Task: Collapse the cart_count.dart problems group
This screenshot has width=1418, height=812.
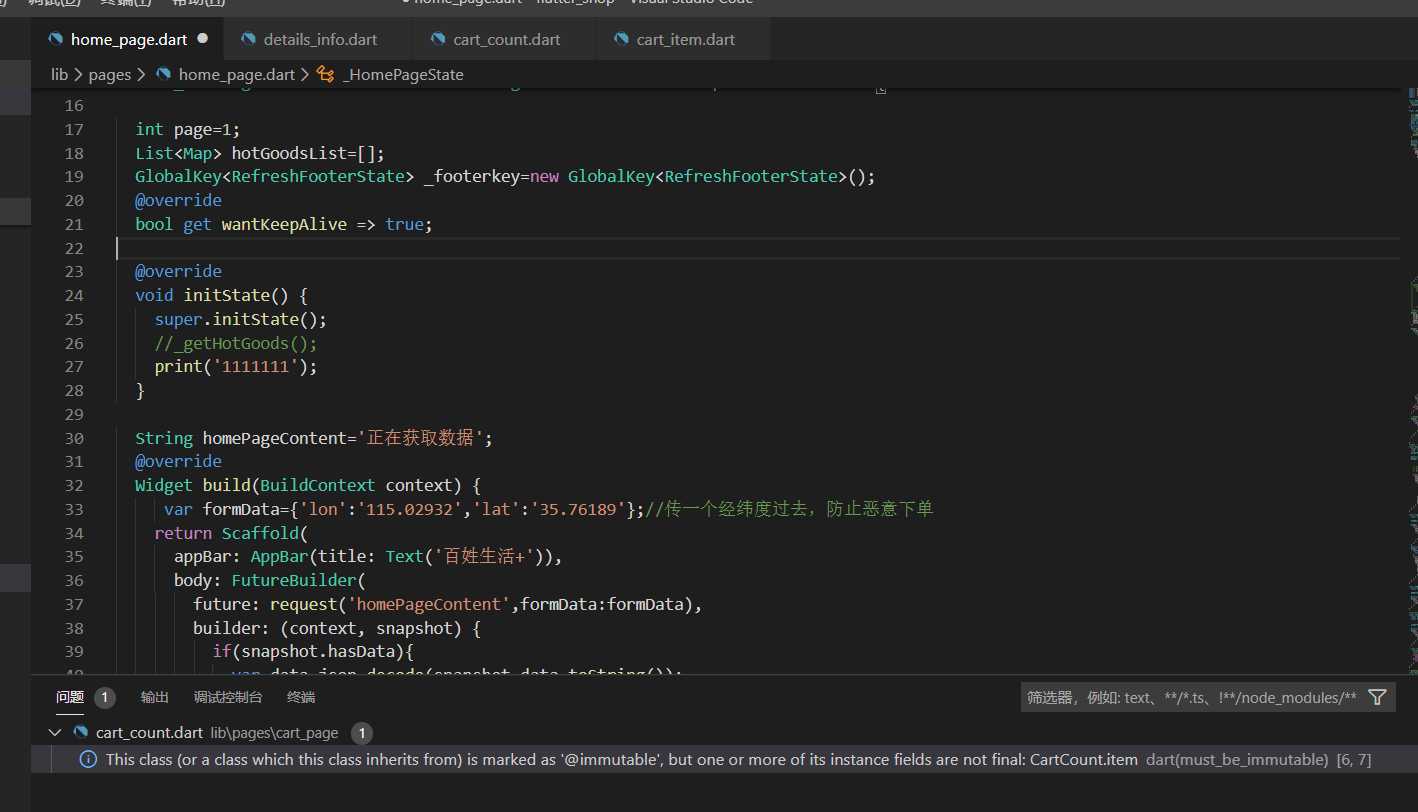Action: click(x=55, y=733)
